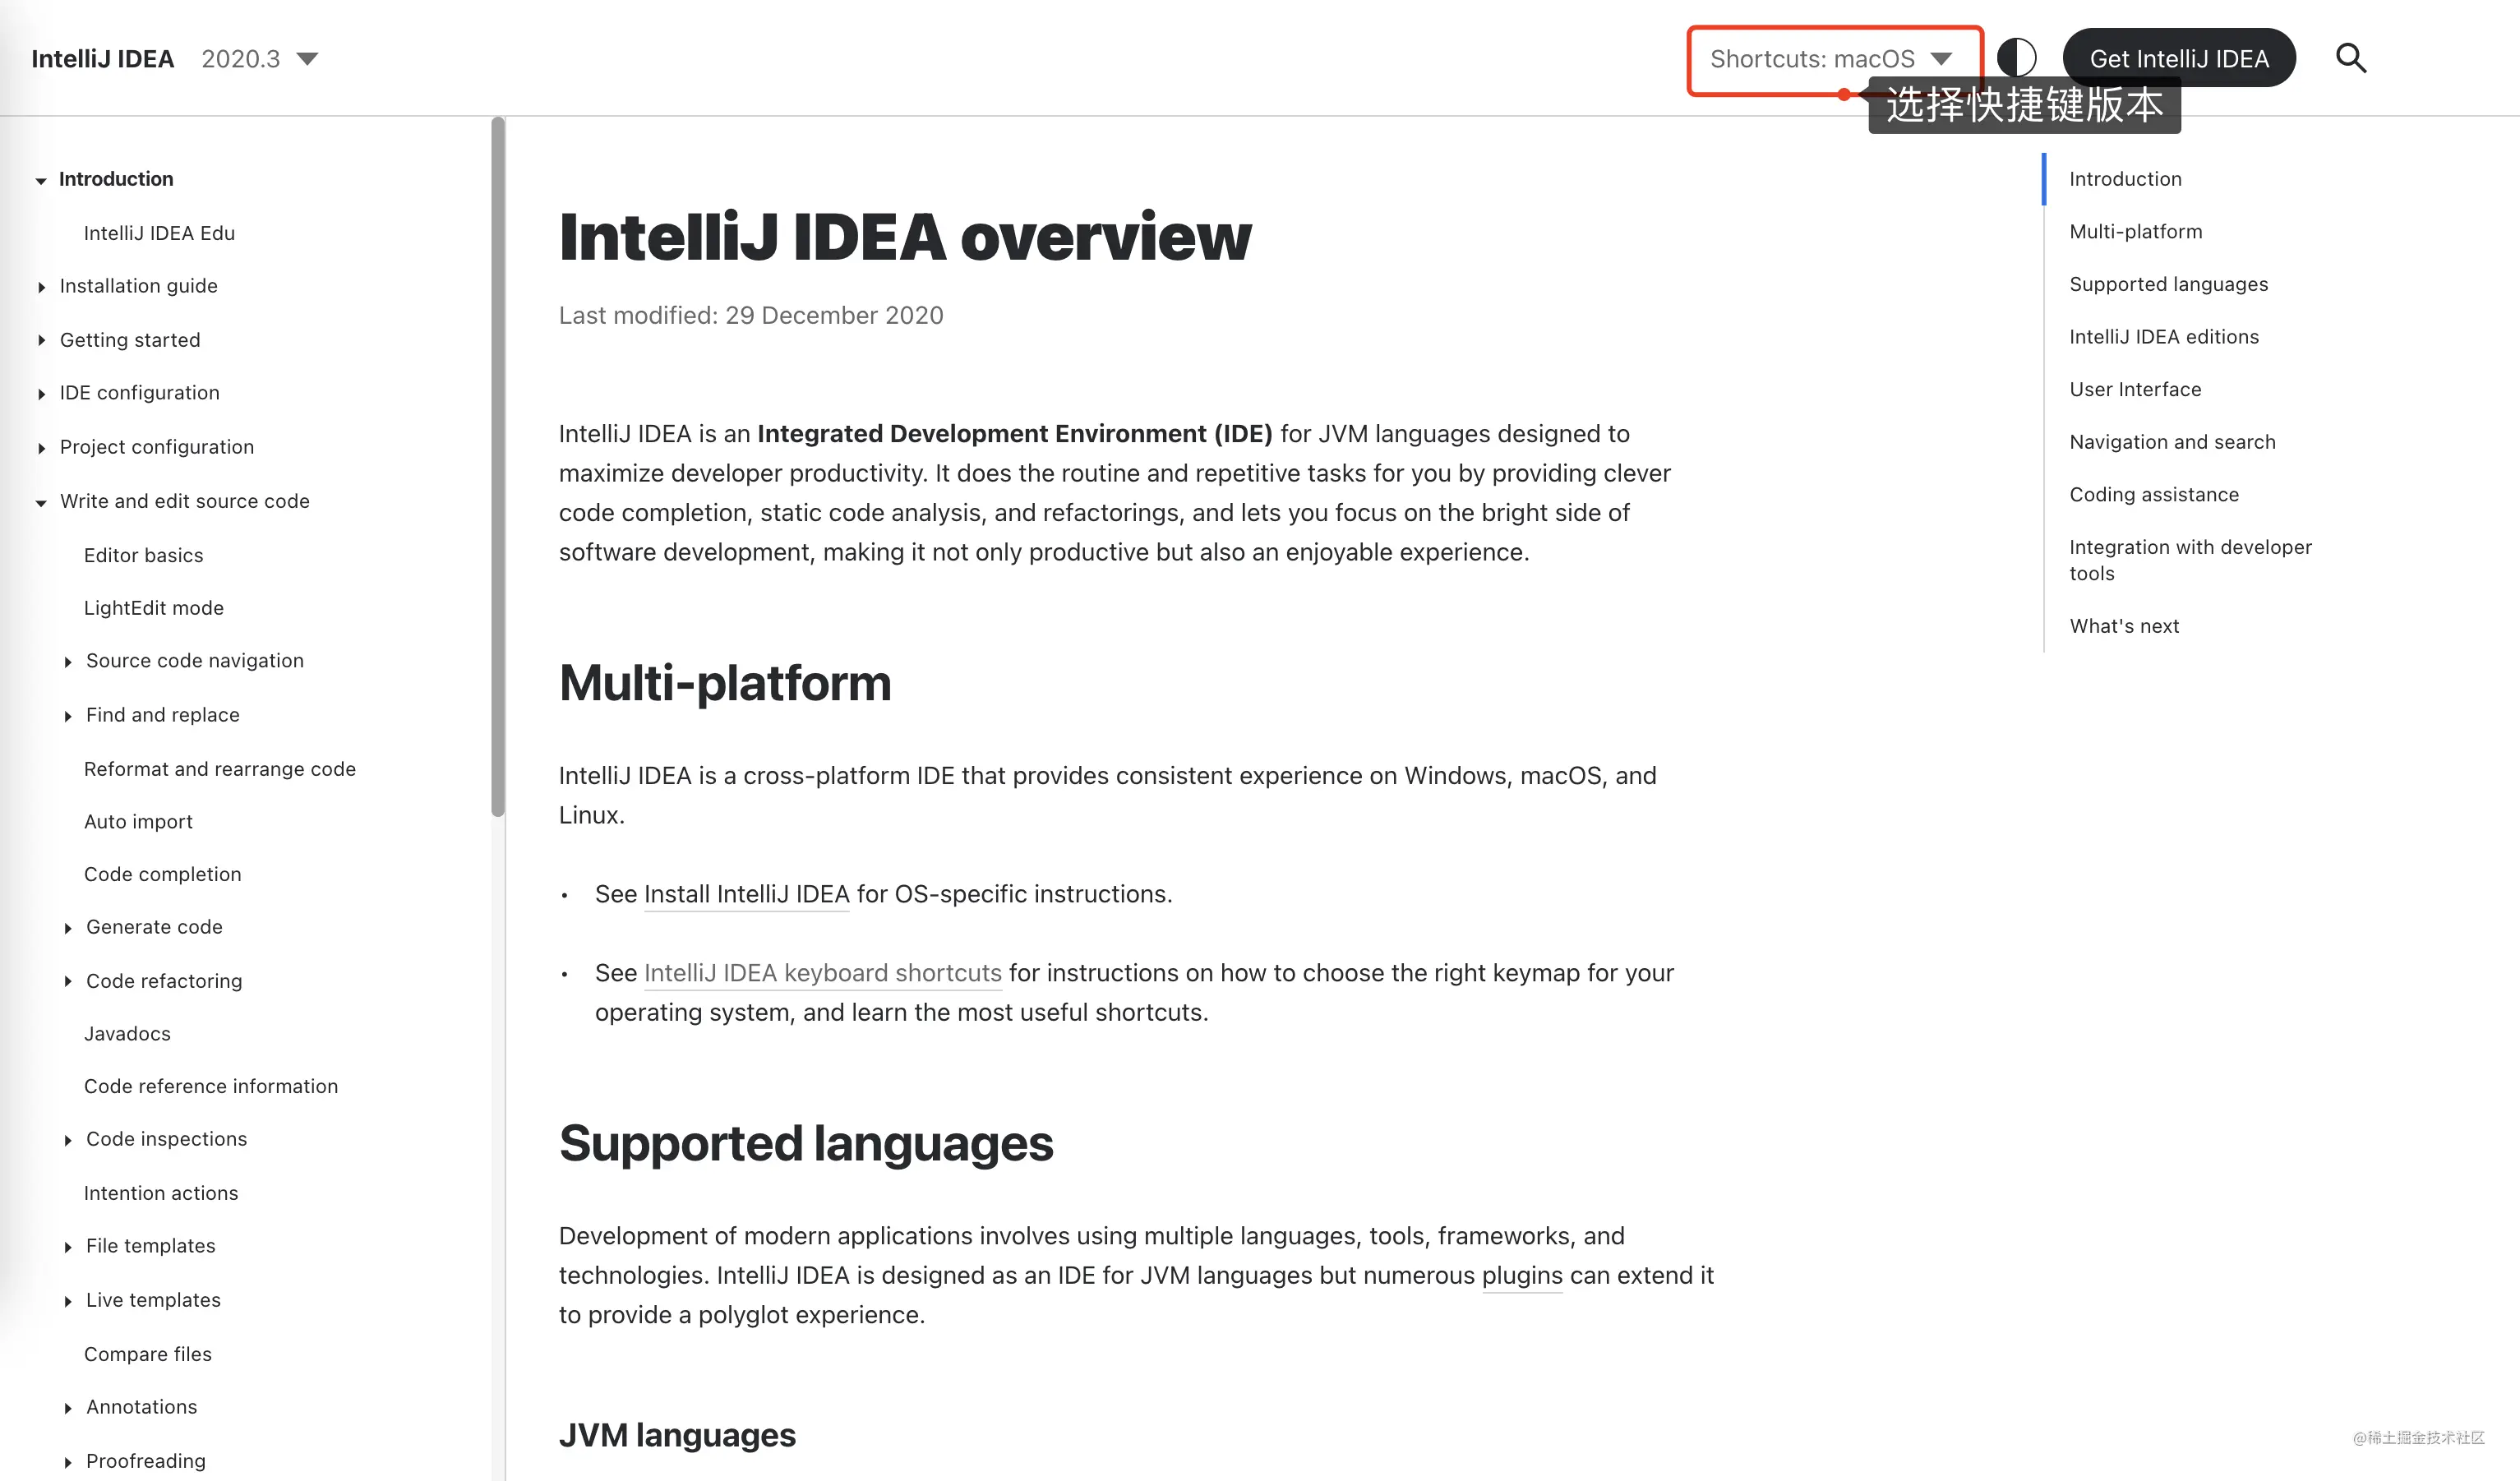Select IDE configuration label in sidebar
This screenshot has width=2520, height=1481.
pos(139,393)
